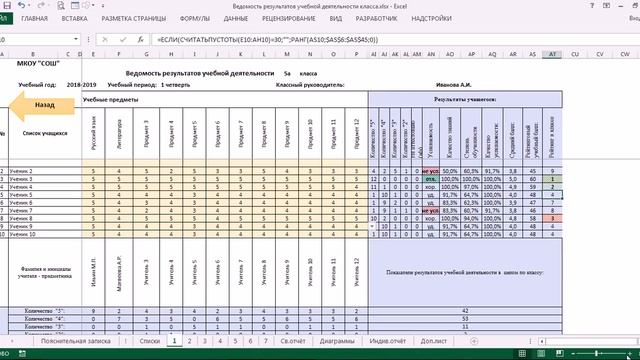Click the Redo arrow icon
Viewport: 640px width, 360px height.
(40, 6)
